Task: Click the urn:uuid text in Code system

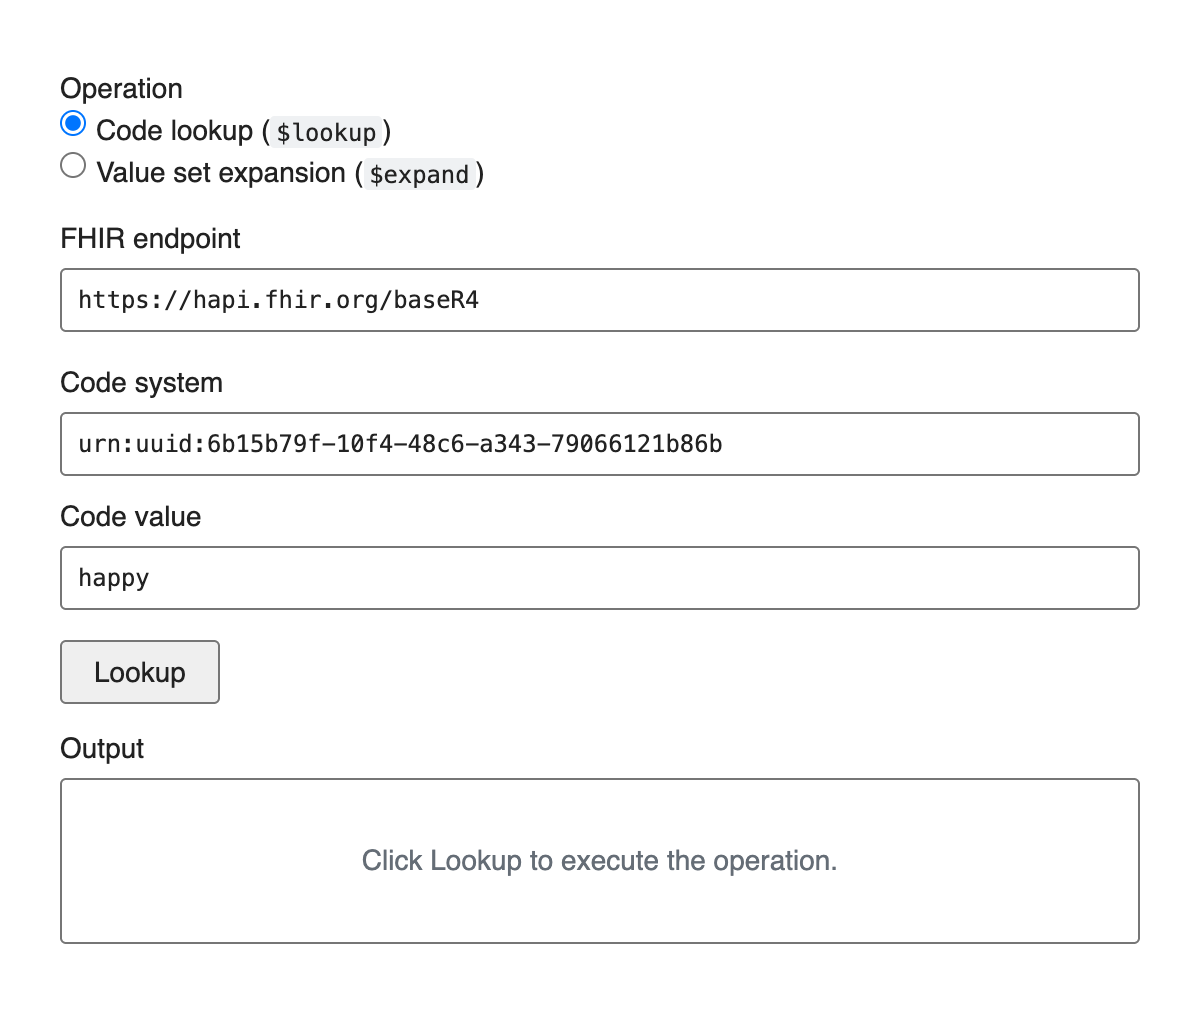Action: click(x=400, y=444)
